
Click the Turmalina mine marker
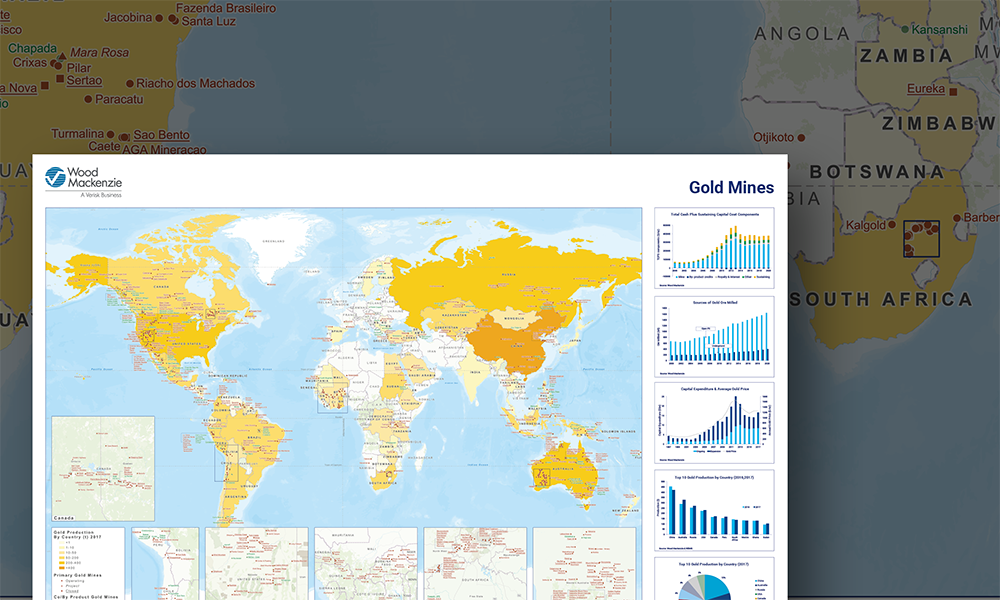[x=111, y=134]
